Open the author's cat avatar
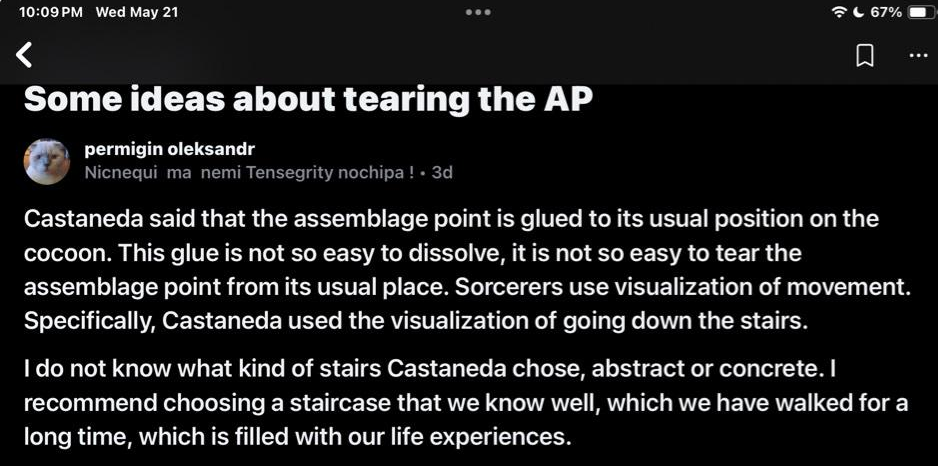 (x=47, y=162)
